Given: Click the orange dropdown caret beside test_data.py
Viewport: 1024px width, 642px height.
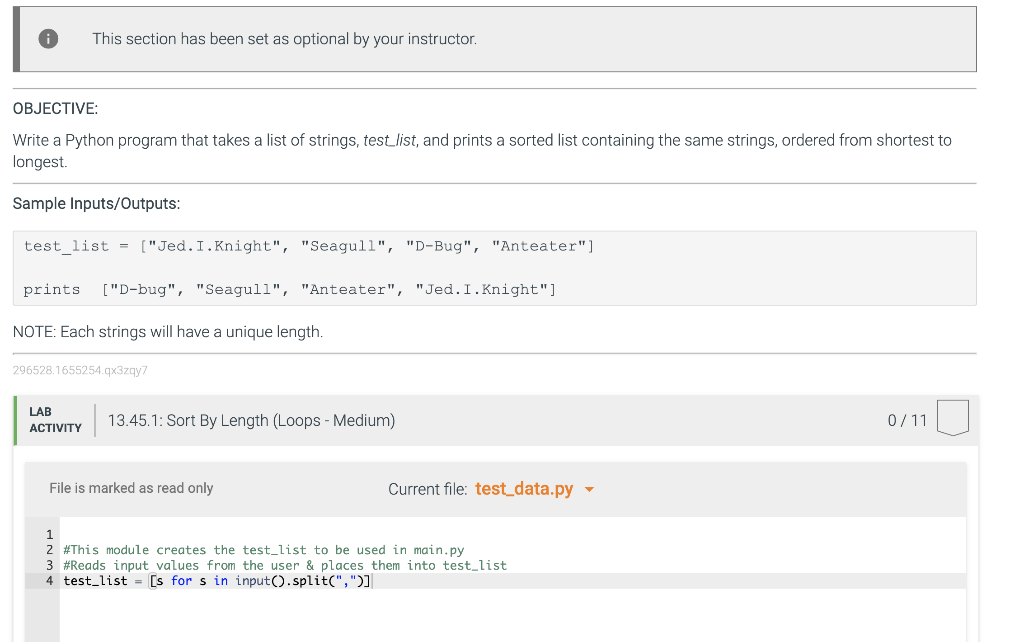Looking at the screenshot, I should [x=589, y=490].
